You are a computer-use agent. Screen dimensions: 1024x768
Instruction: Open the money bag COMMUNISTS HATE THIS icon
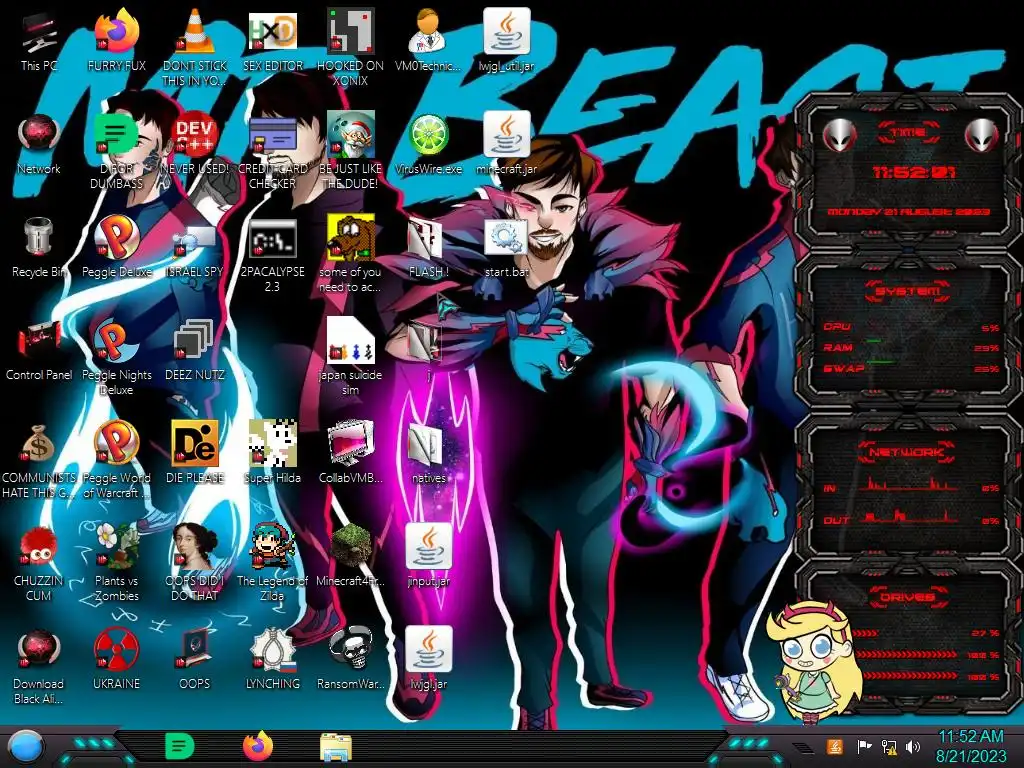click(x=39, y=444)
